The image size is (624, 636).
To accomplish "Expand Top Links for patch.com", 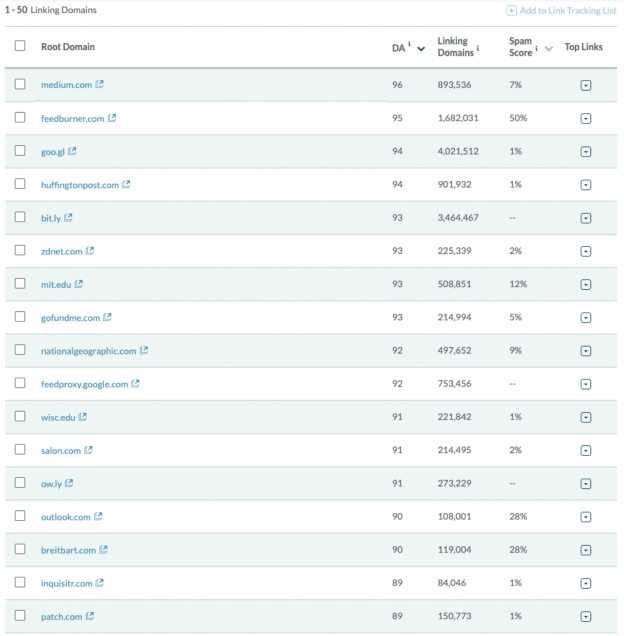I will (585, 617).
